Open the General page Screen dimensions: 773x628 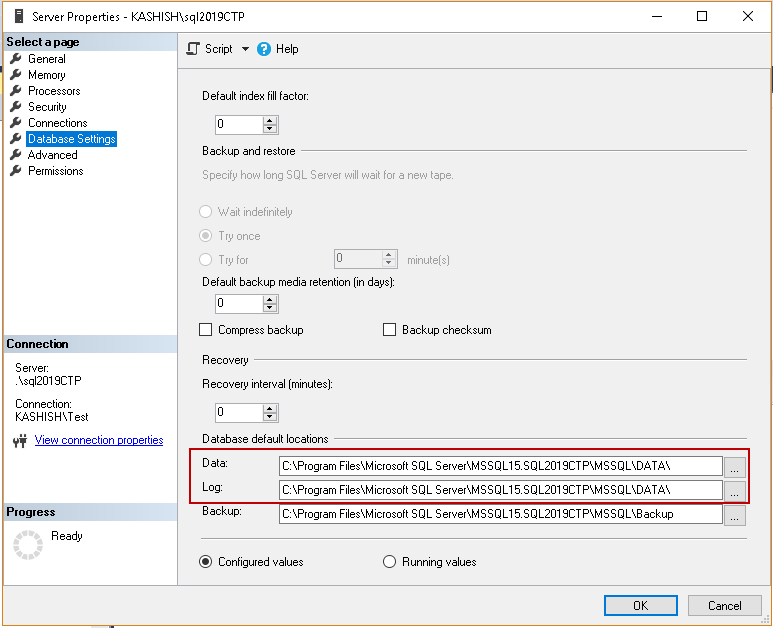click(47, 59)
